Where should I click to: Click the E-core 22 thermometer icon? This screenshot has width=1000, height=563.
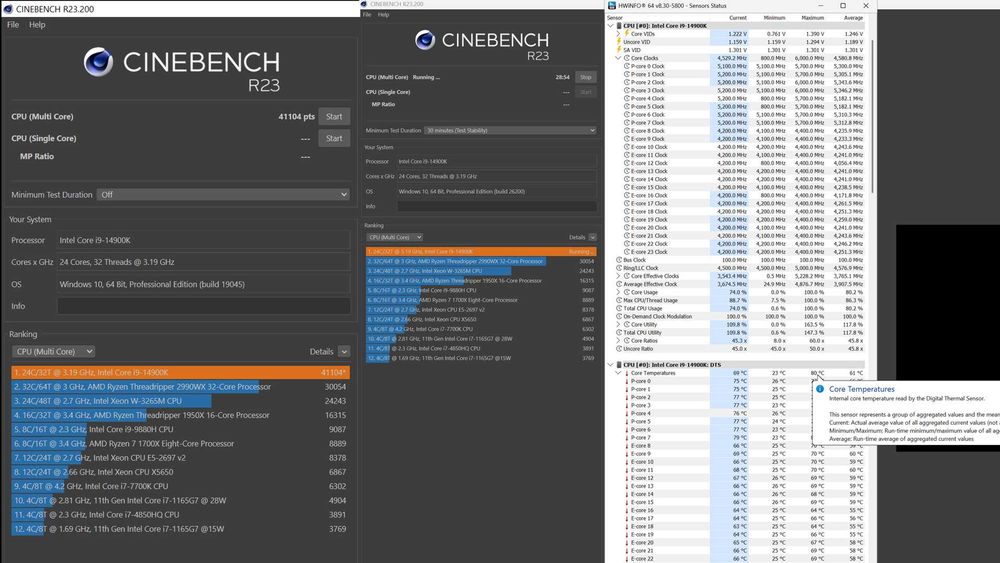627,559
